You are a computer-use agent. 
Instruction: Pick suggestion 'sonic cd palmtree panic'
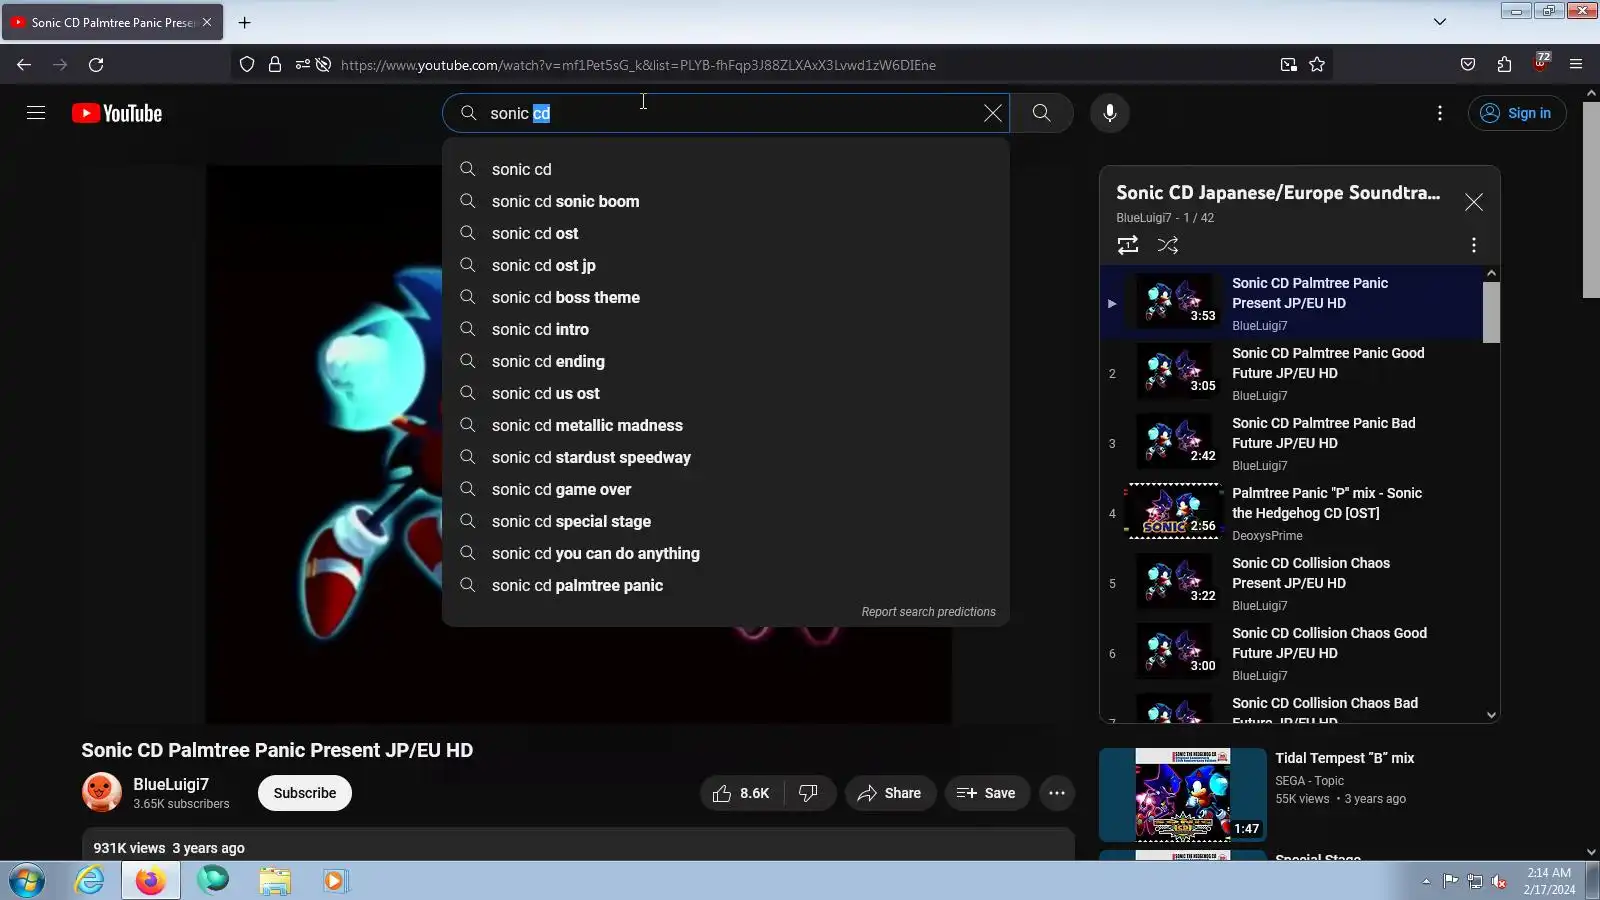click(x=726, y=585)
